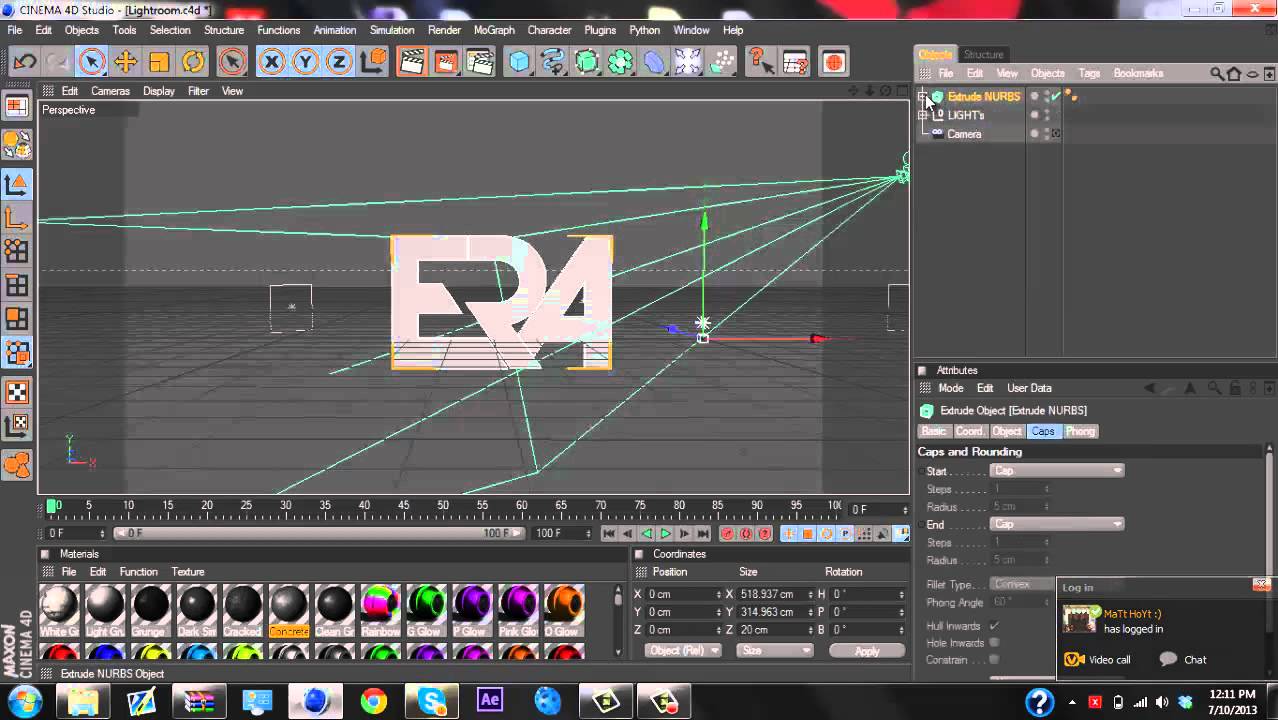Select the Object attribute tab
Screen dimensions: 1278x720
[x=1006, y=431]
